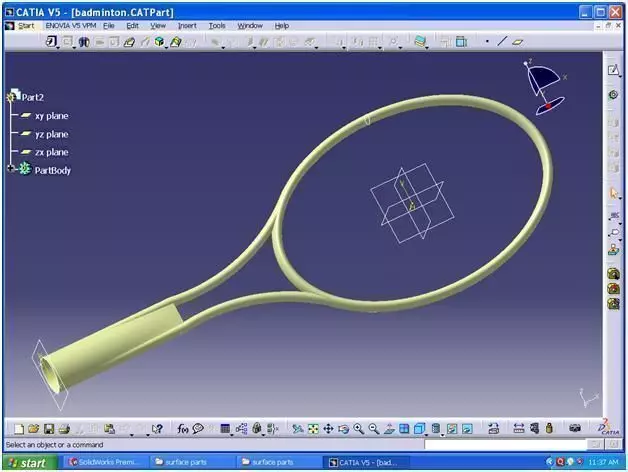Open the Insert menu

(187, 26)
